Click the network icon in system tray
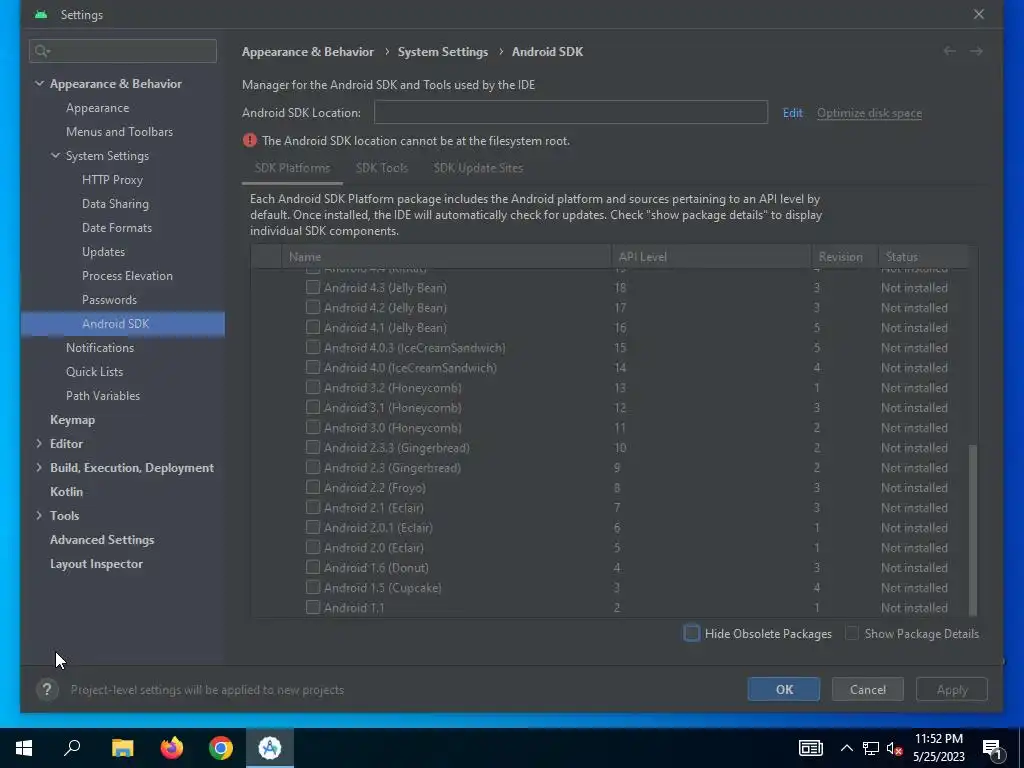The image size is (1024, 768). coord(871,748)
